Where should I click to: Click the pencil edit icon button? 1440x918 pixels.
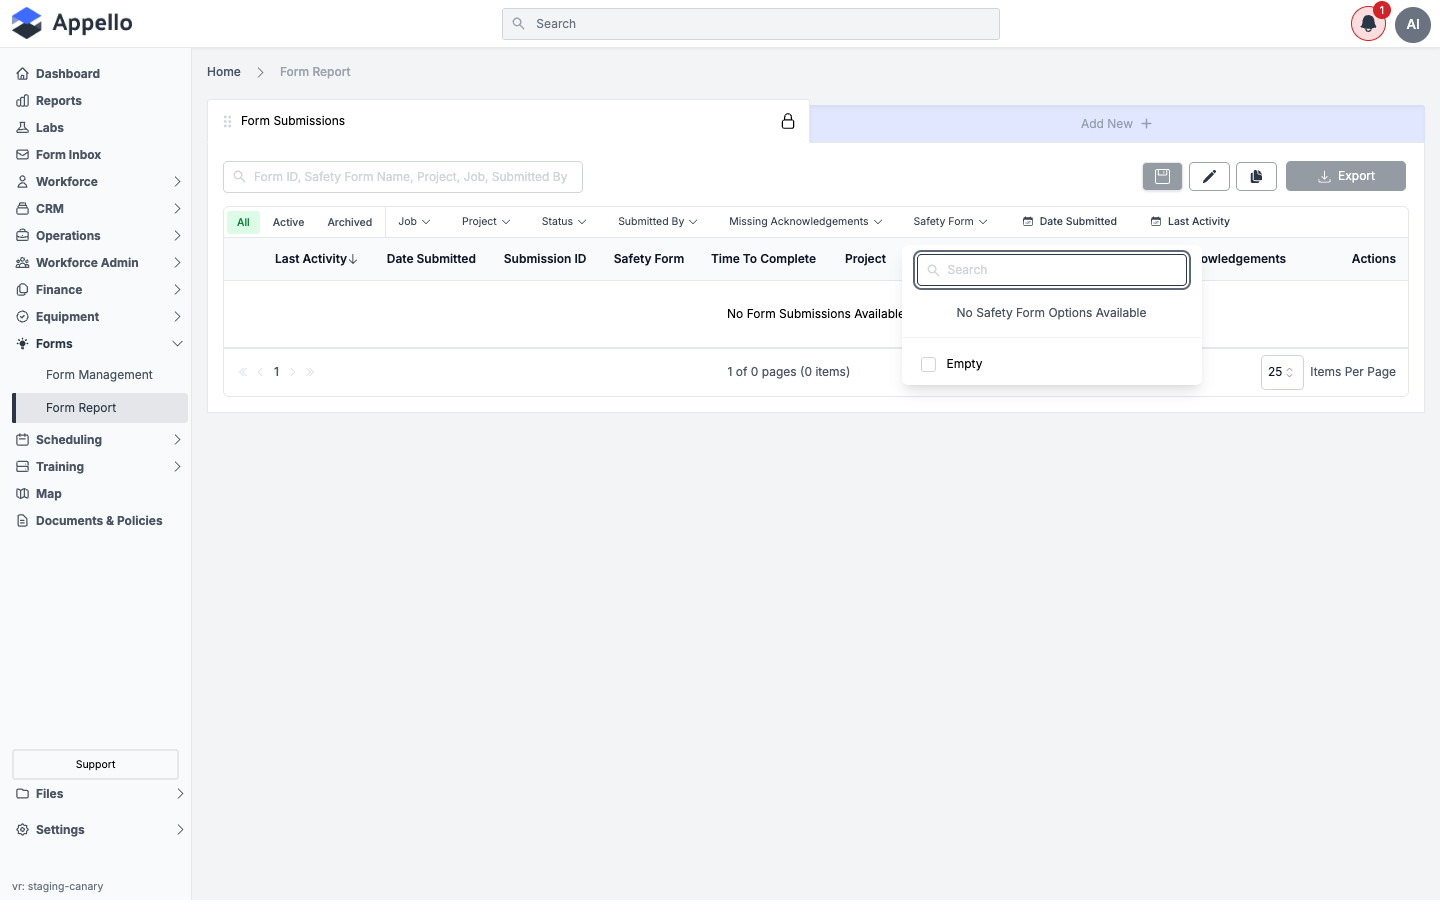point(1209,176)
